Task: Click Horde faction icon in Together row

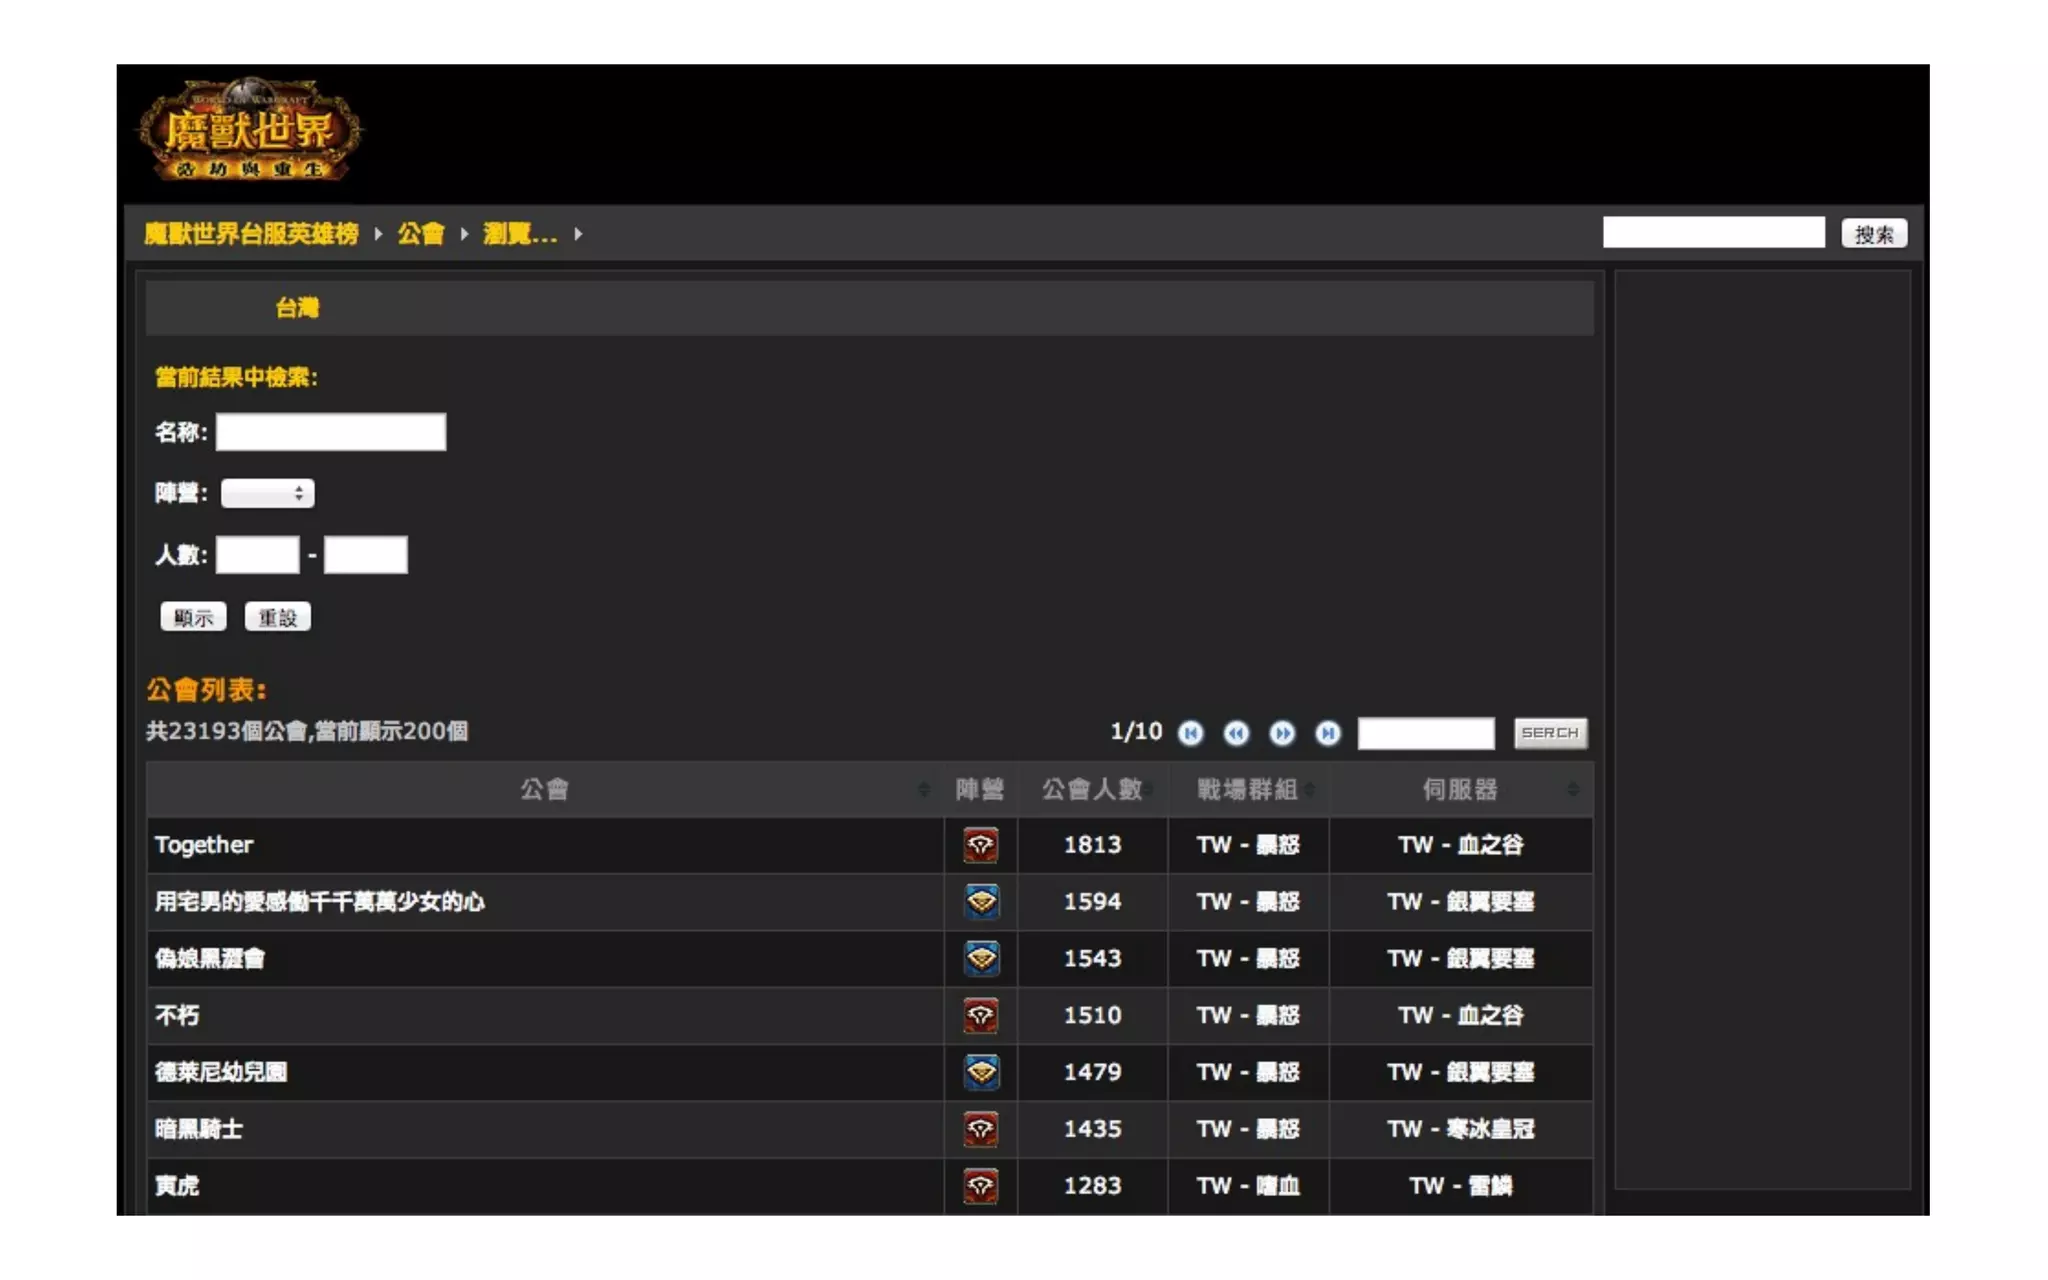Action: click(980, 845)
